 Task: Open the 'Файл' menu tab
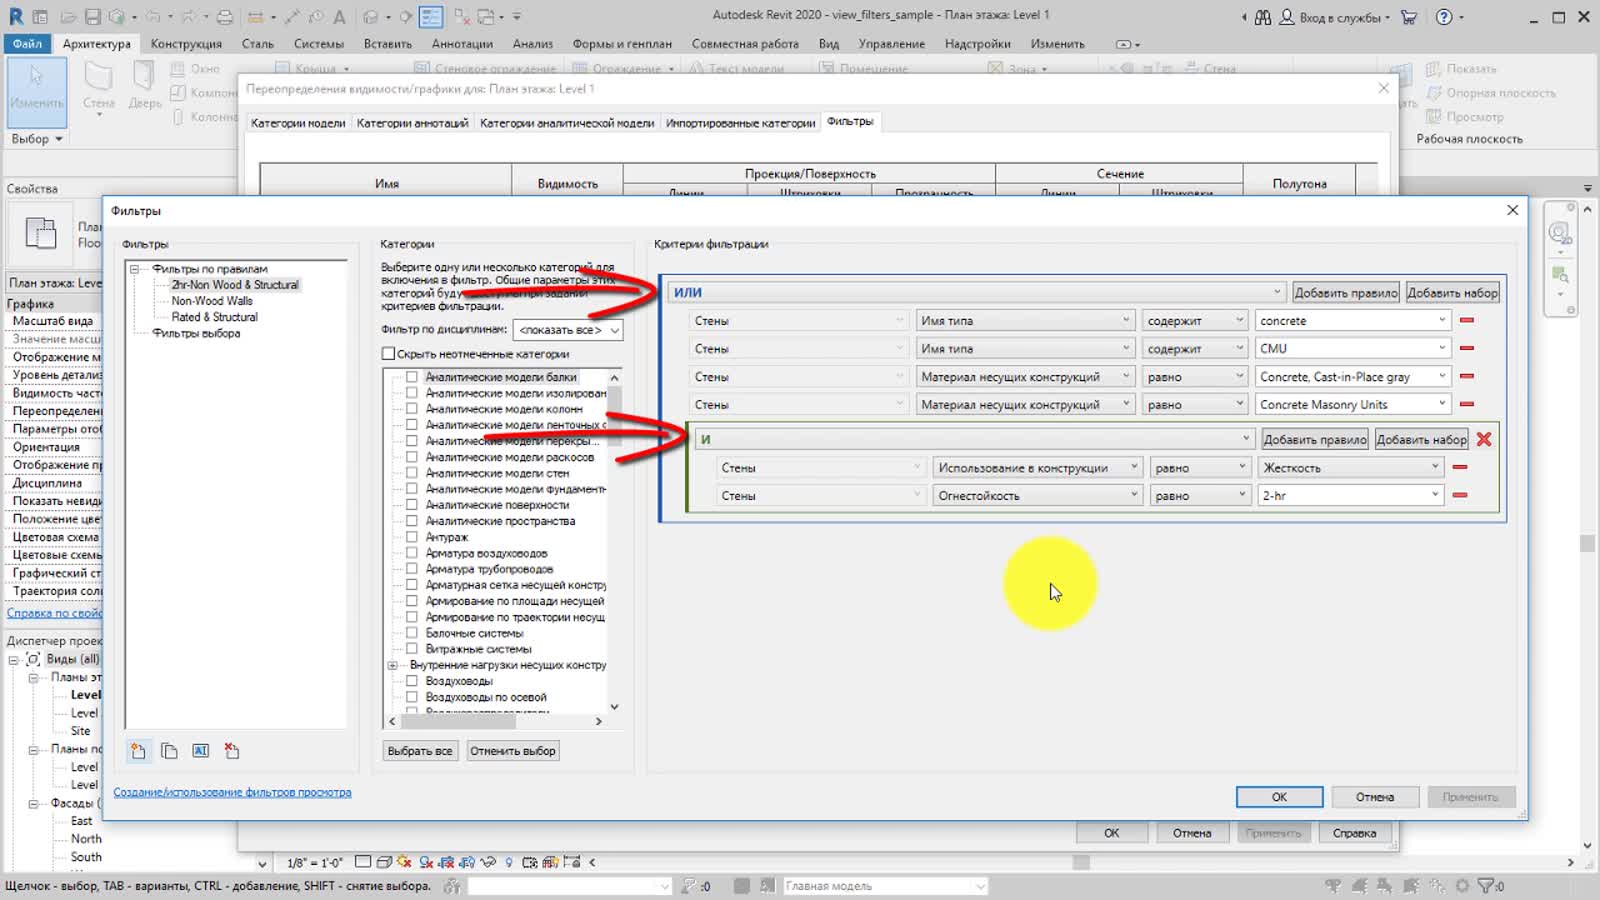tap(28, 44)
